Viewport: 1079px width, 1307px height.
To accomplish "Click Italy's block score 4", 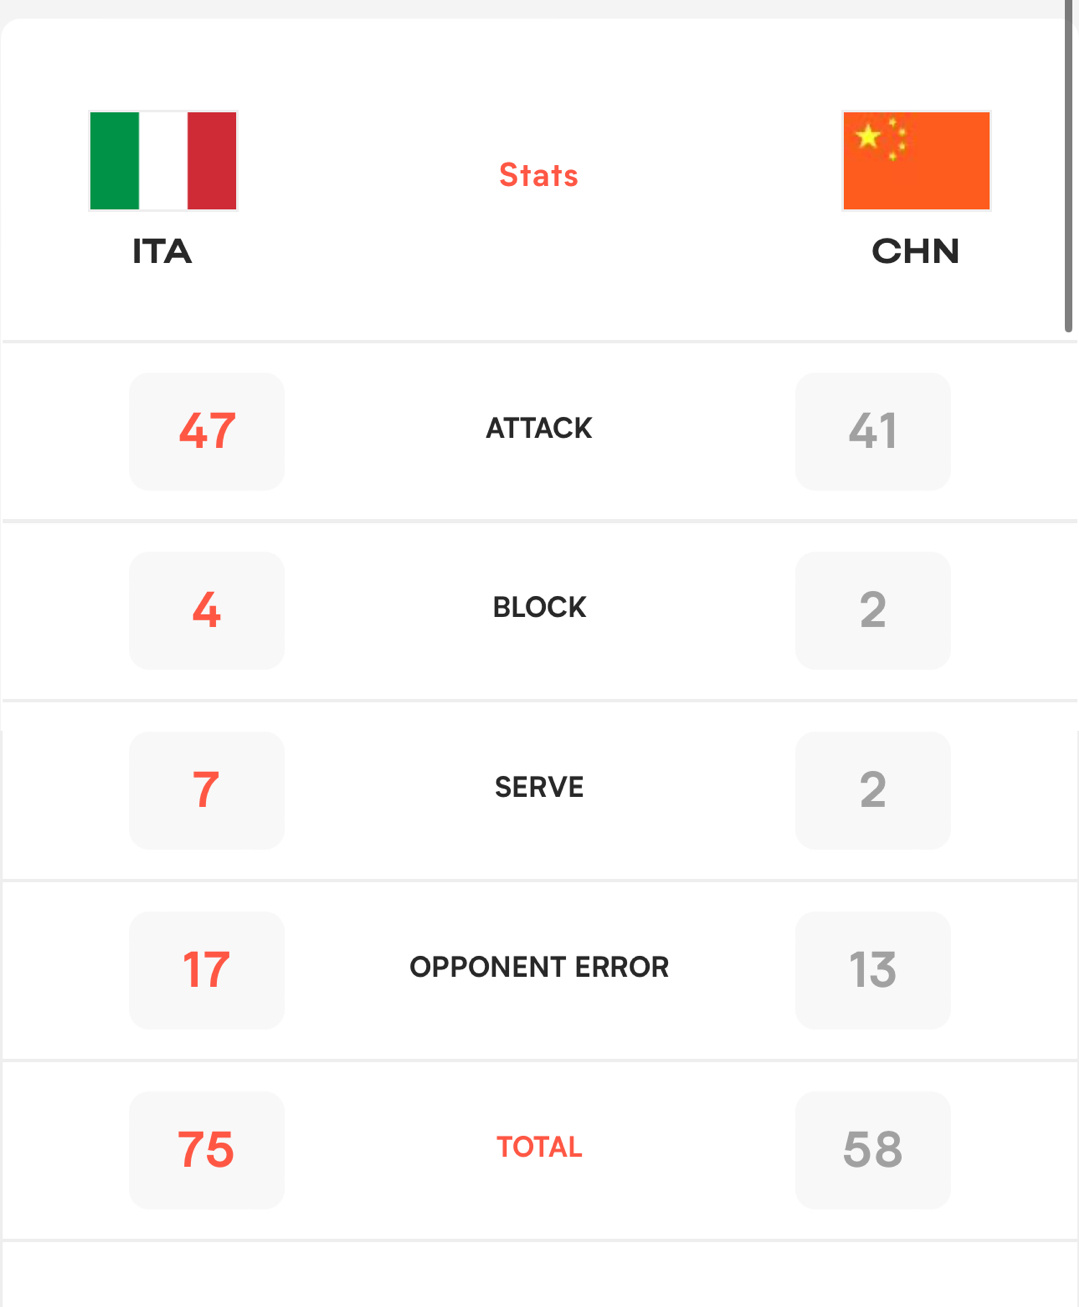I will 207,610.
